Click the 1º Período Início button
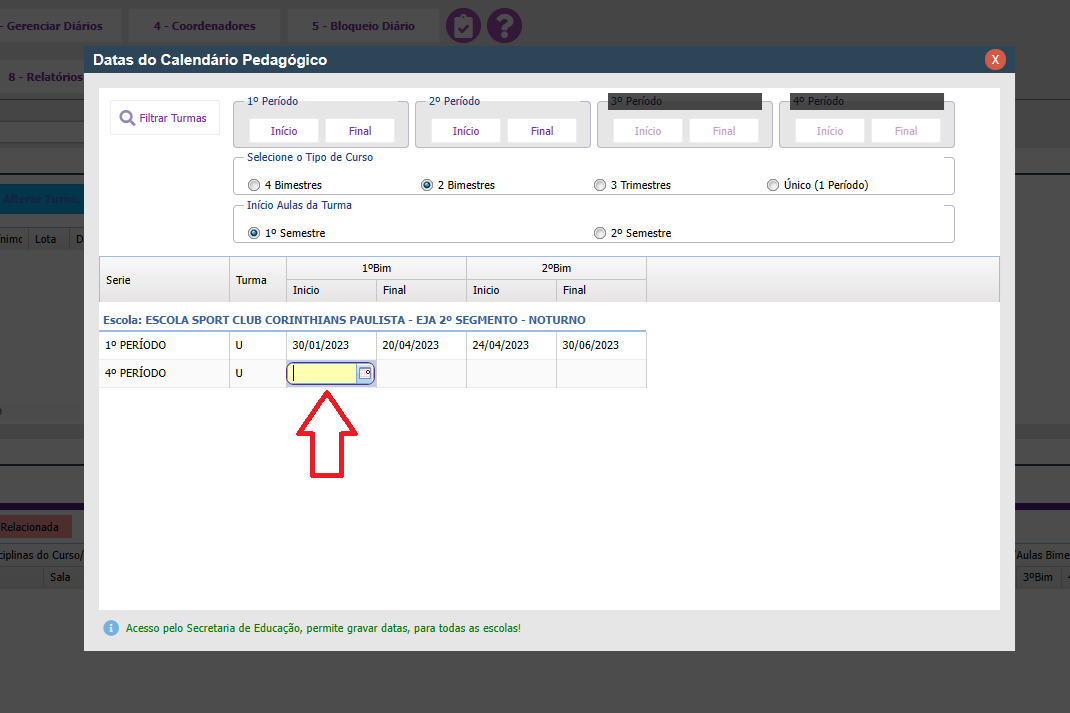 (284, 131)
